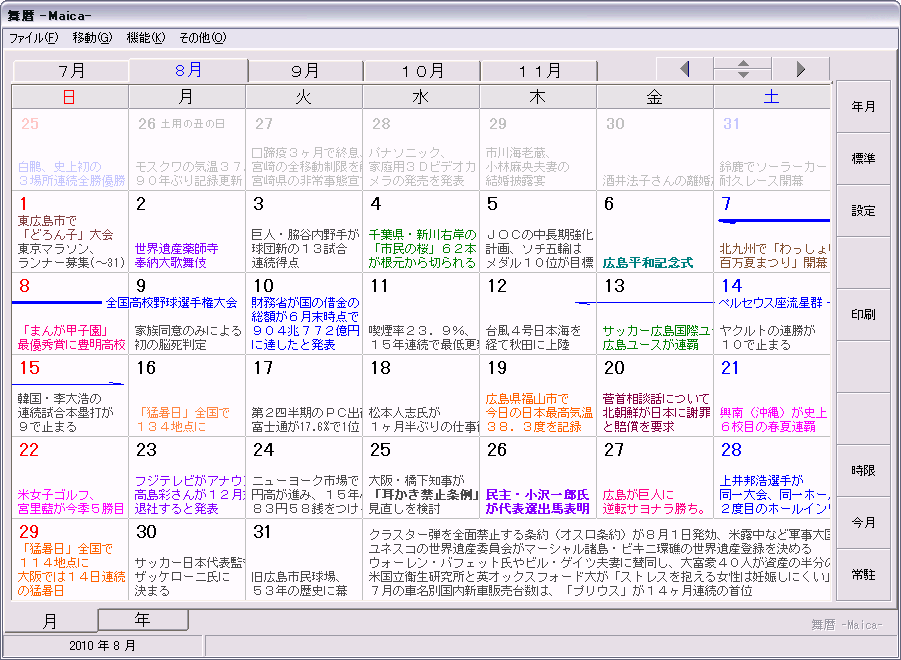Image resolution: width=901 pixels, height=660 pixels.
Task: Click the 台風4号日本海を entry on day 12
Action: click(x=534, y=338)
